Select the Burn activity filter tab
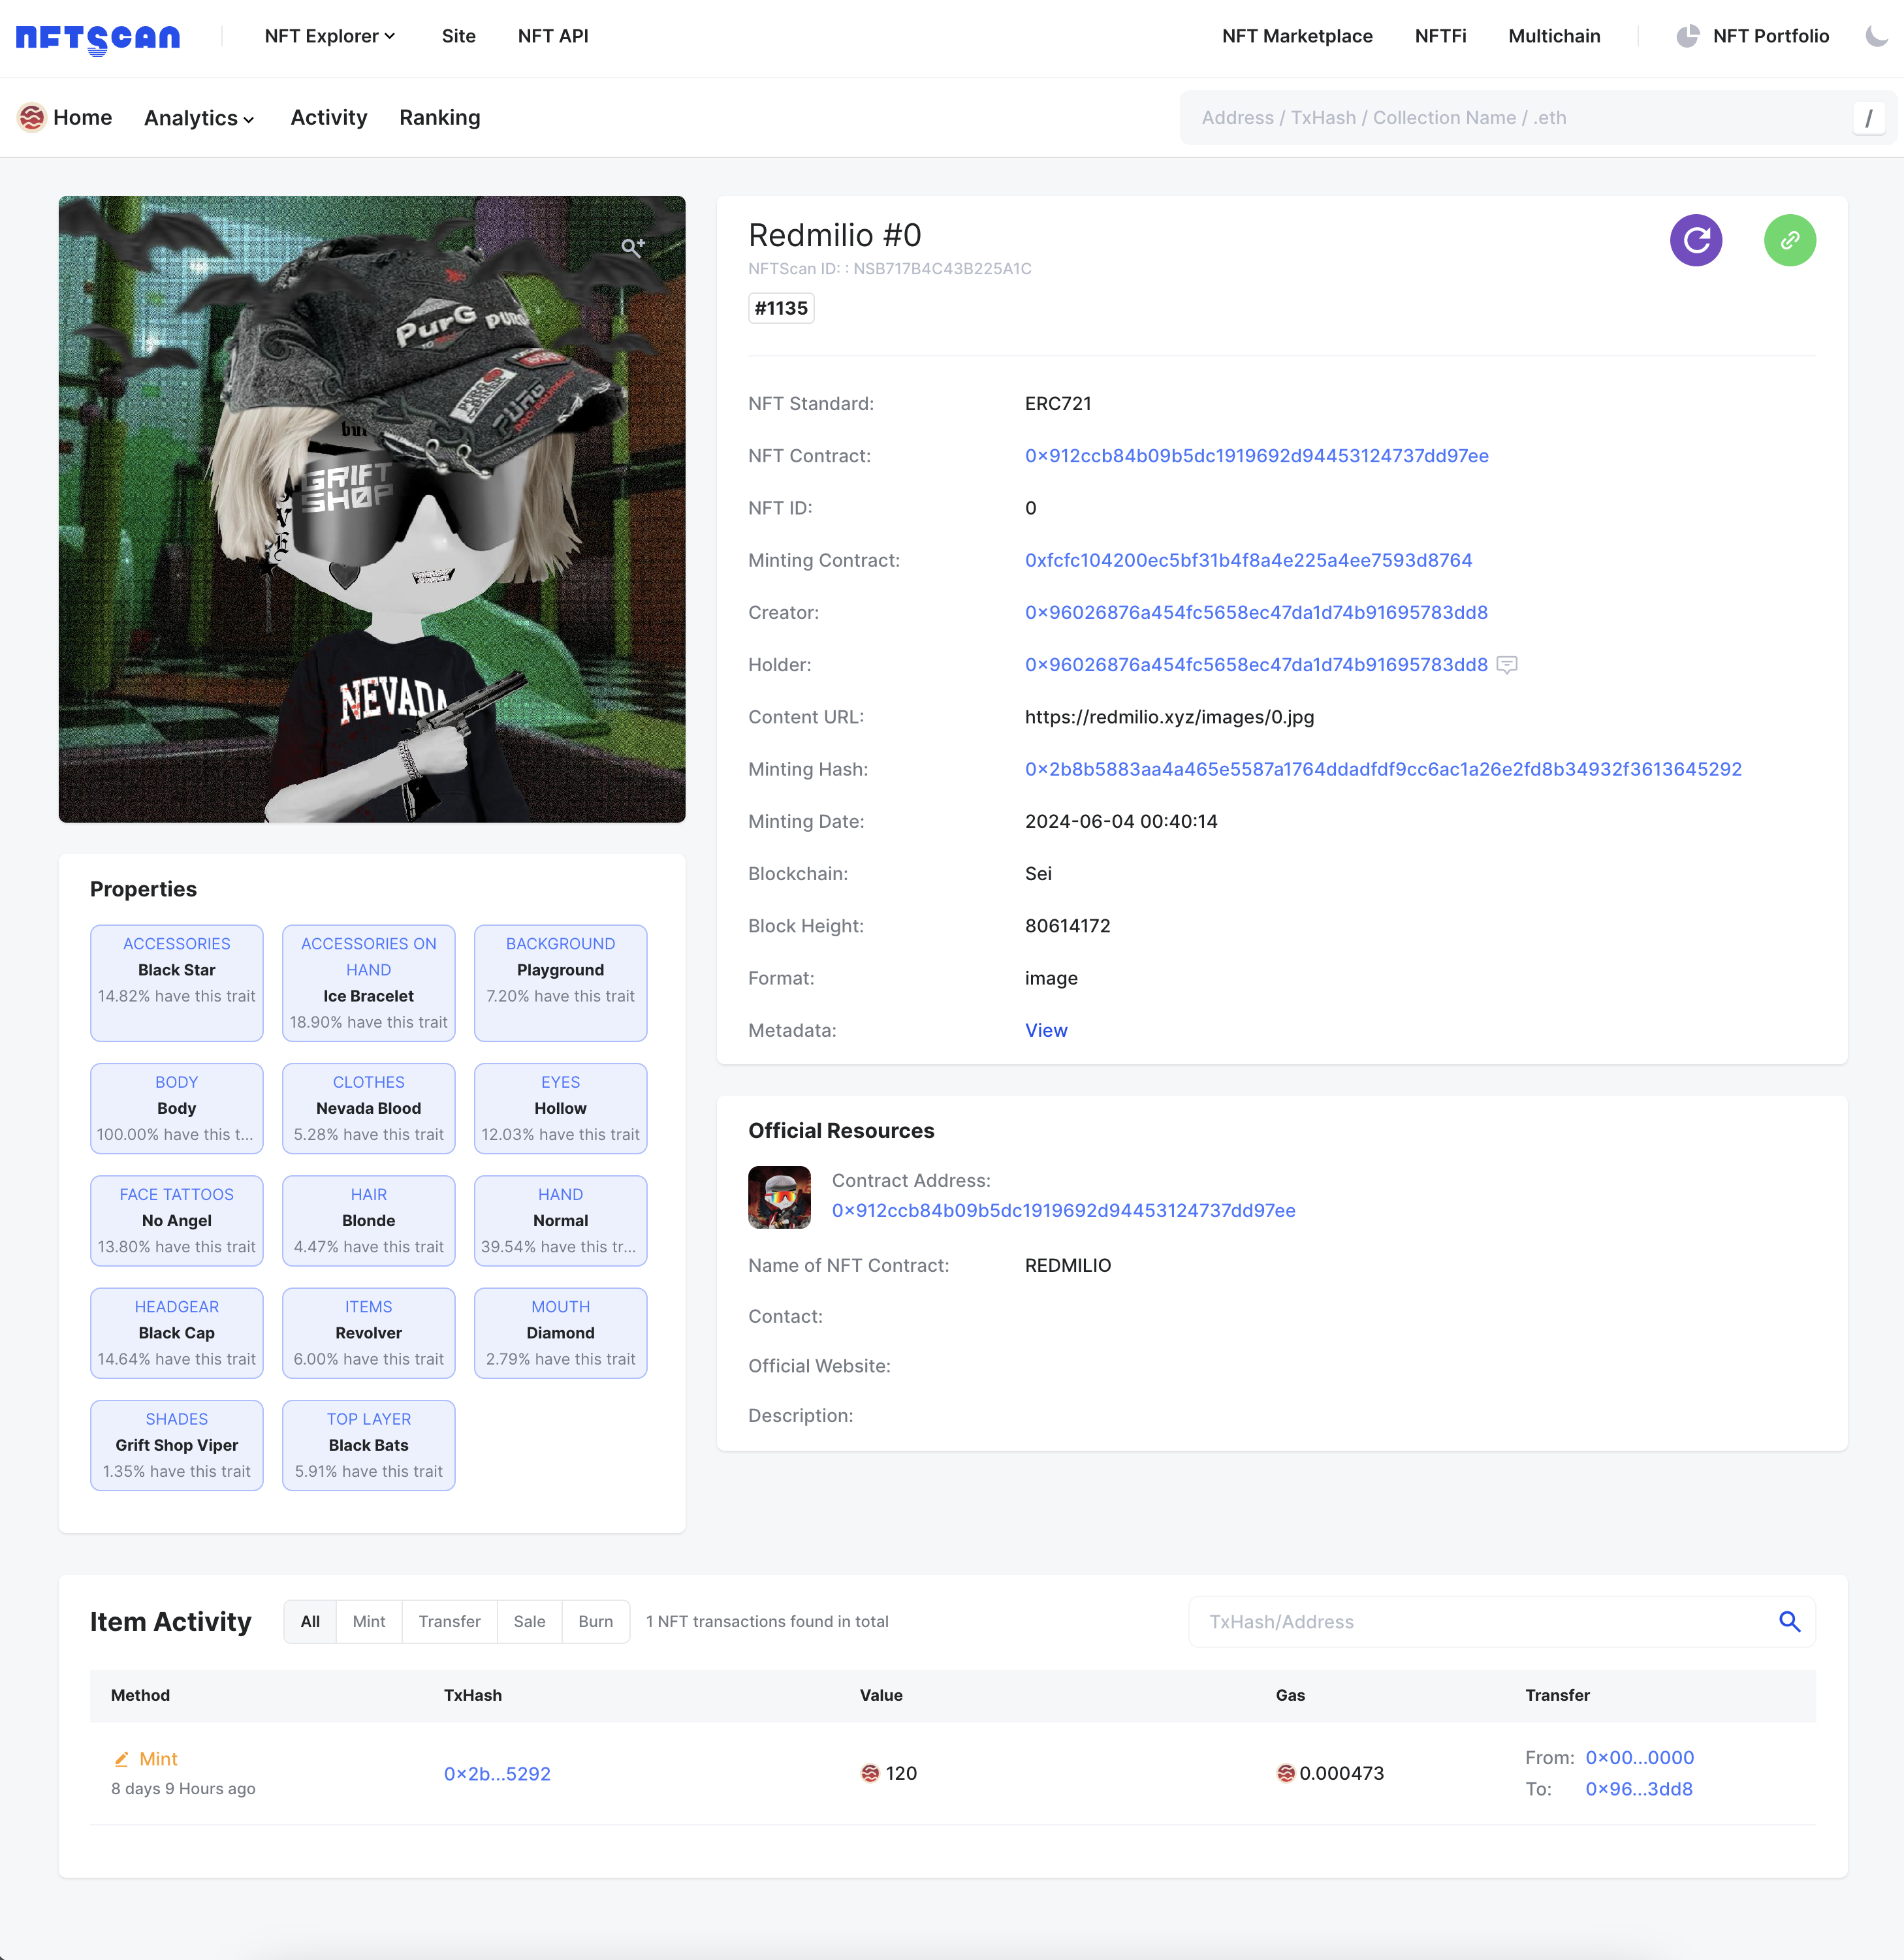1904x1960 pixels. tap(595, 1621)
